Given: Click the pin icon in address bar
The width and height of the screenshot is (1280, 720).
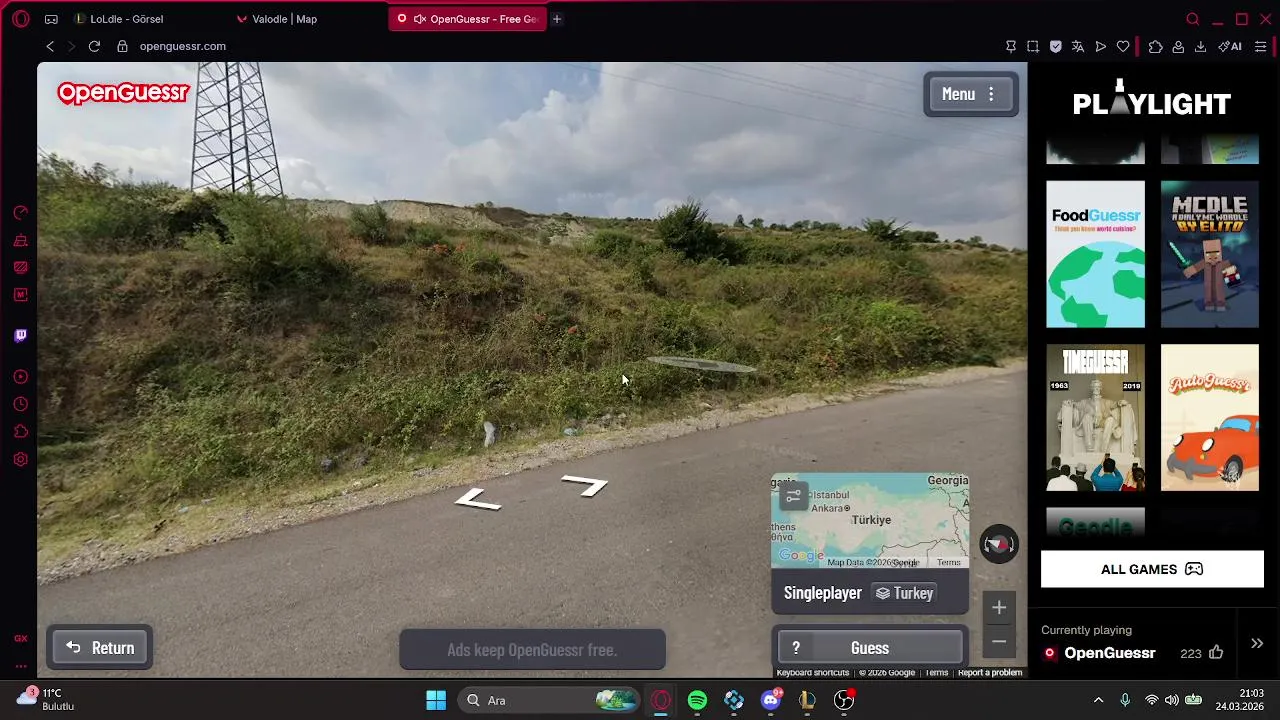Looking at the screenshot, I should (1011, 46).
